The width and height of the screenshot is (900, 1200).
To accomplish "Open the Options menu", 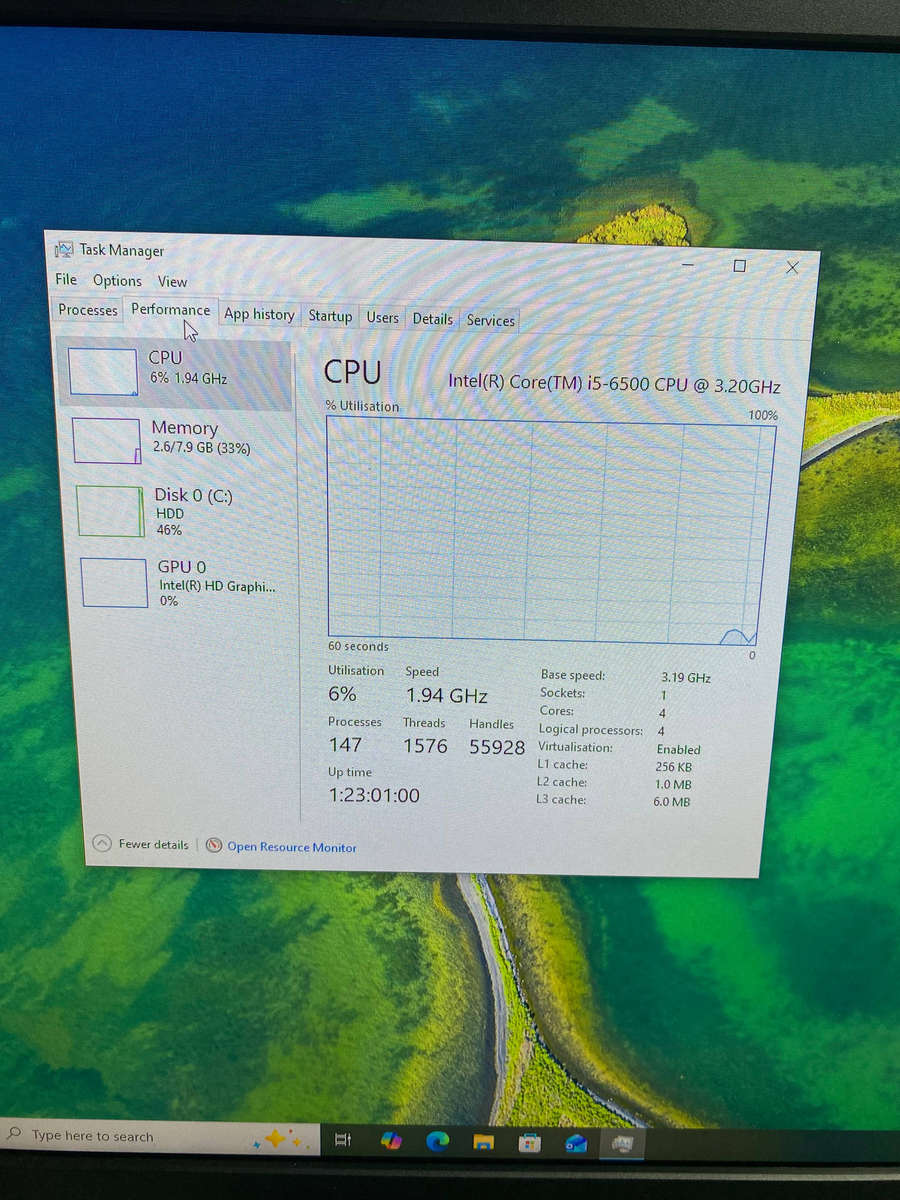I will pos(117,281).
